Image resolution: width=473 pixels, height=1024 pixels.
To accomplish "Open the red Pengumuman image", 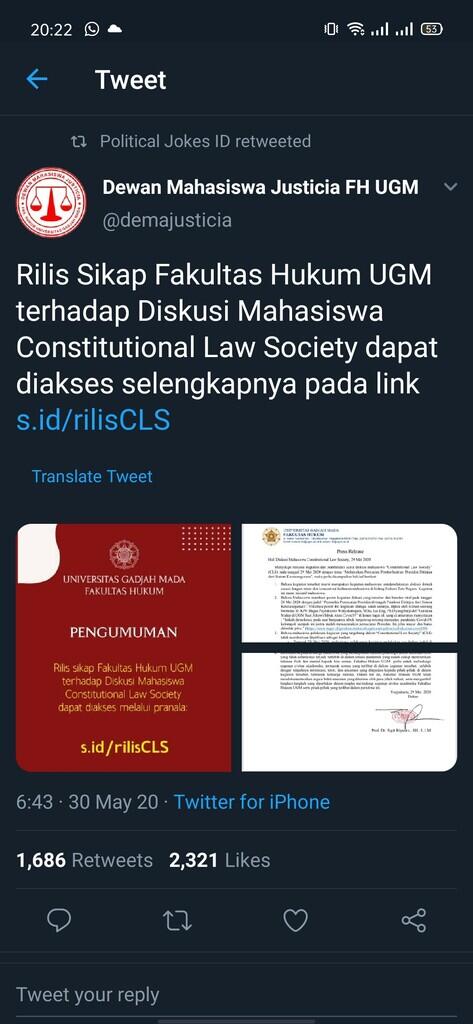I will click(123, 648).
